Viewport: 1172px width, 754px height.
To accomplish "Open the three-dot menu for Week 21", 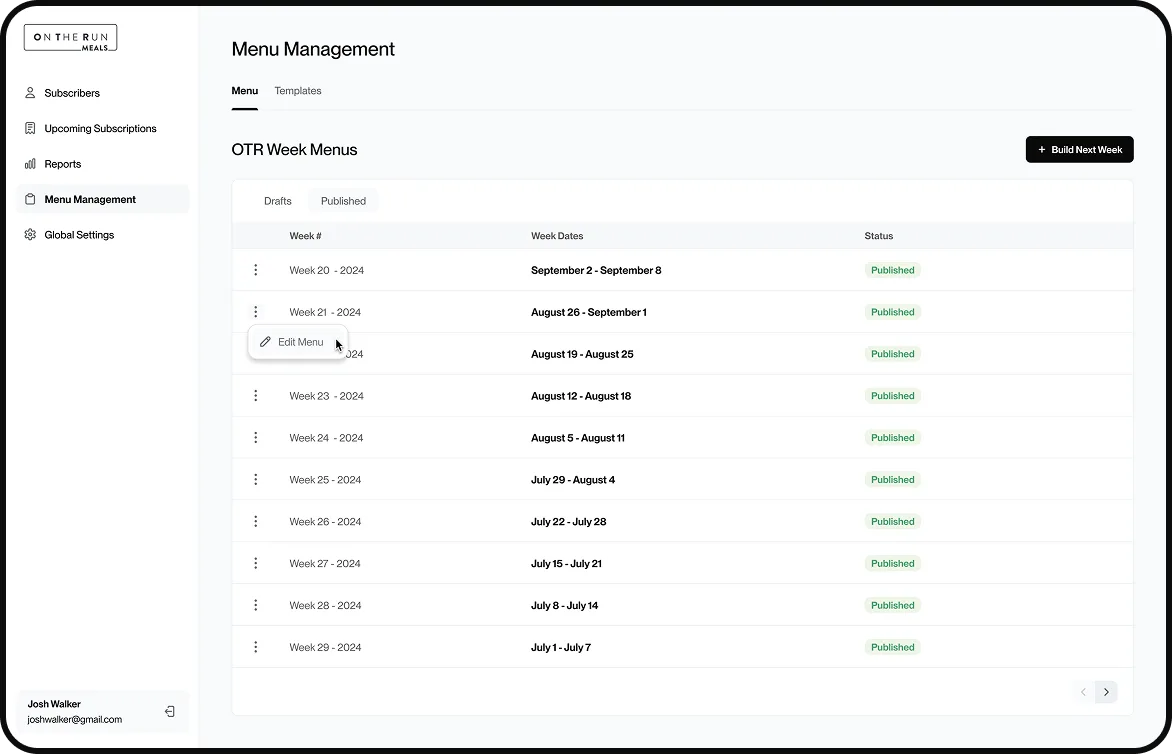I will pyautogui.click(x=256, y=312).
